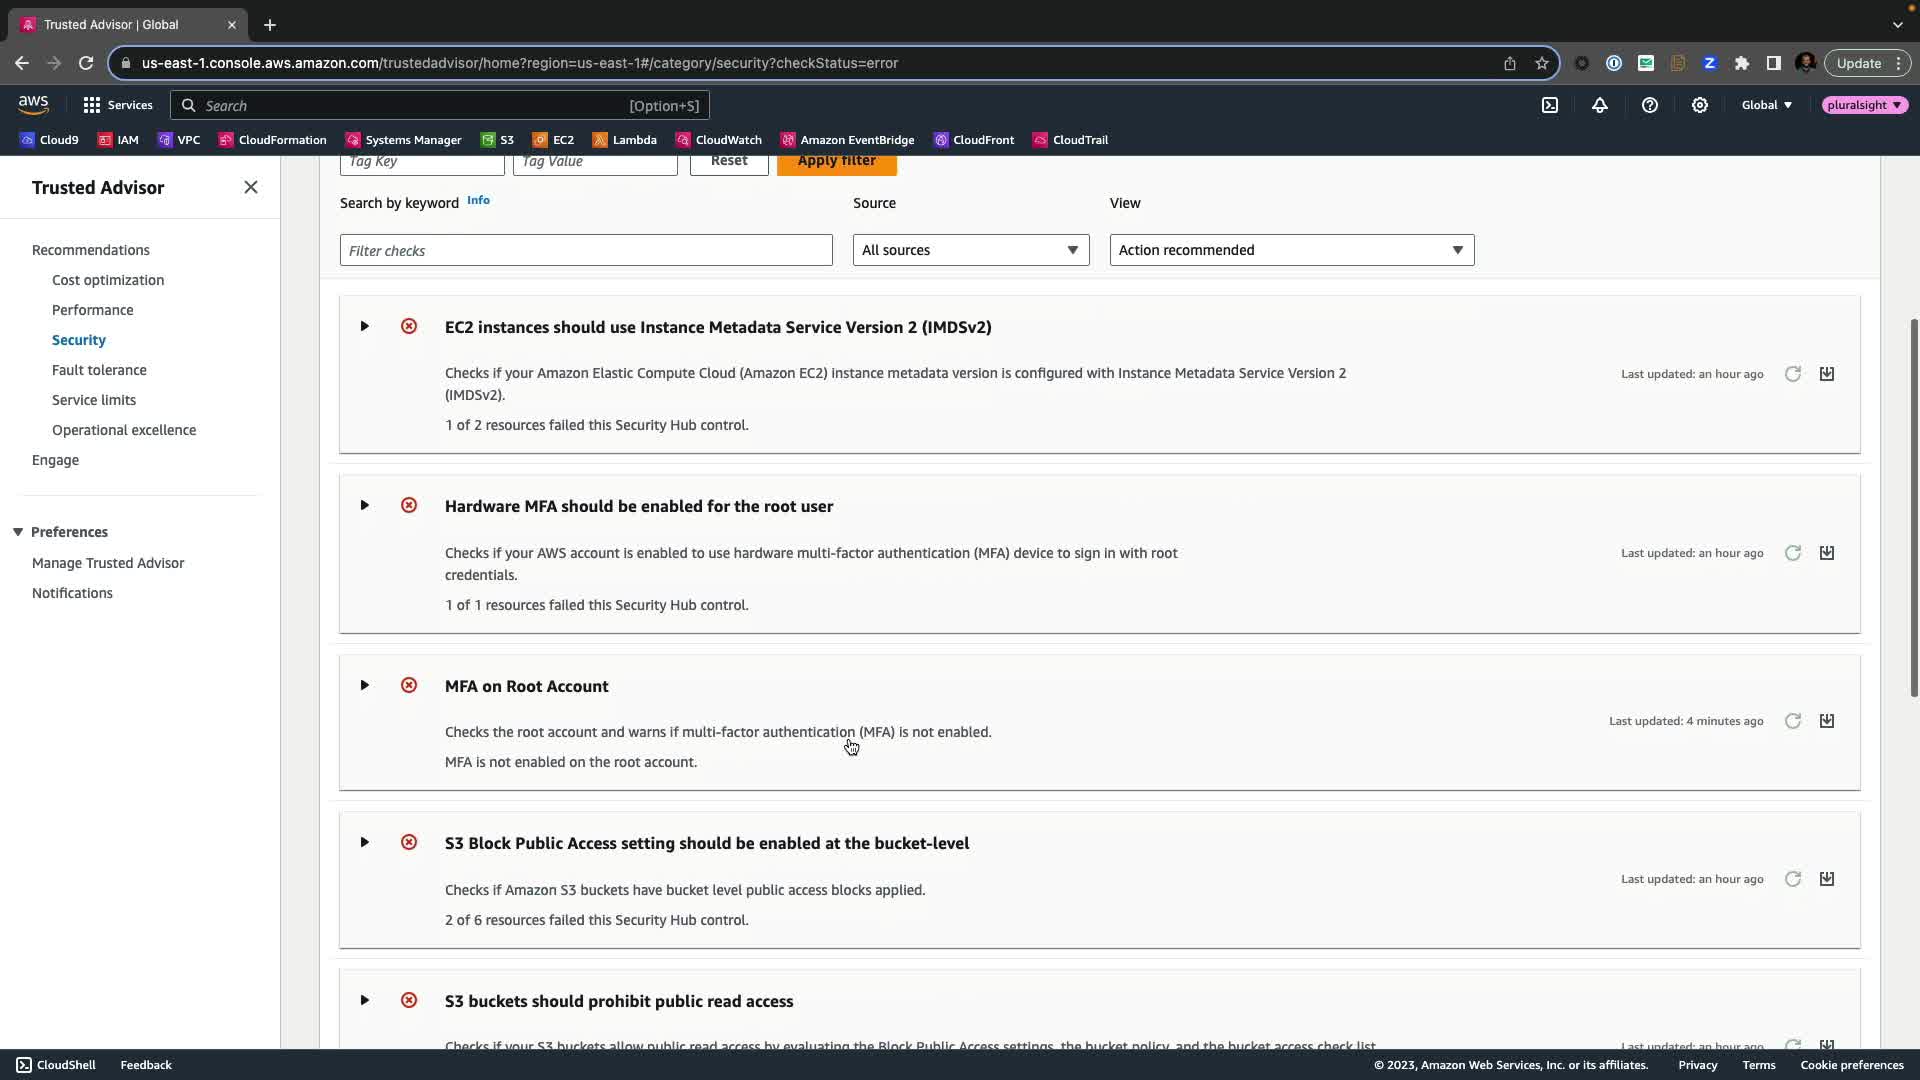1920x1080 pixels.
Task: Open the AWS CloudShell icon in top bar
Action: tap(1549, 105)
